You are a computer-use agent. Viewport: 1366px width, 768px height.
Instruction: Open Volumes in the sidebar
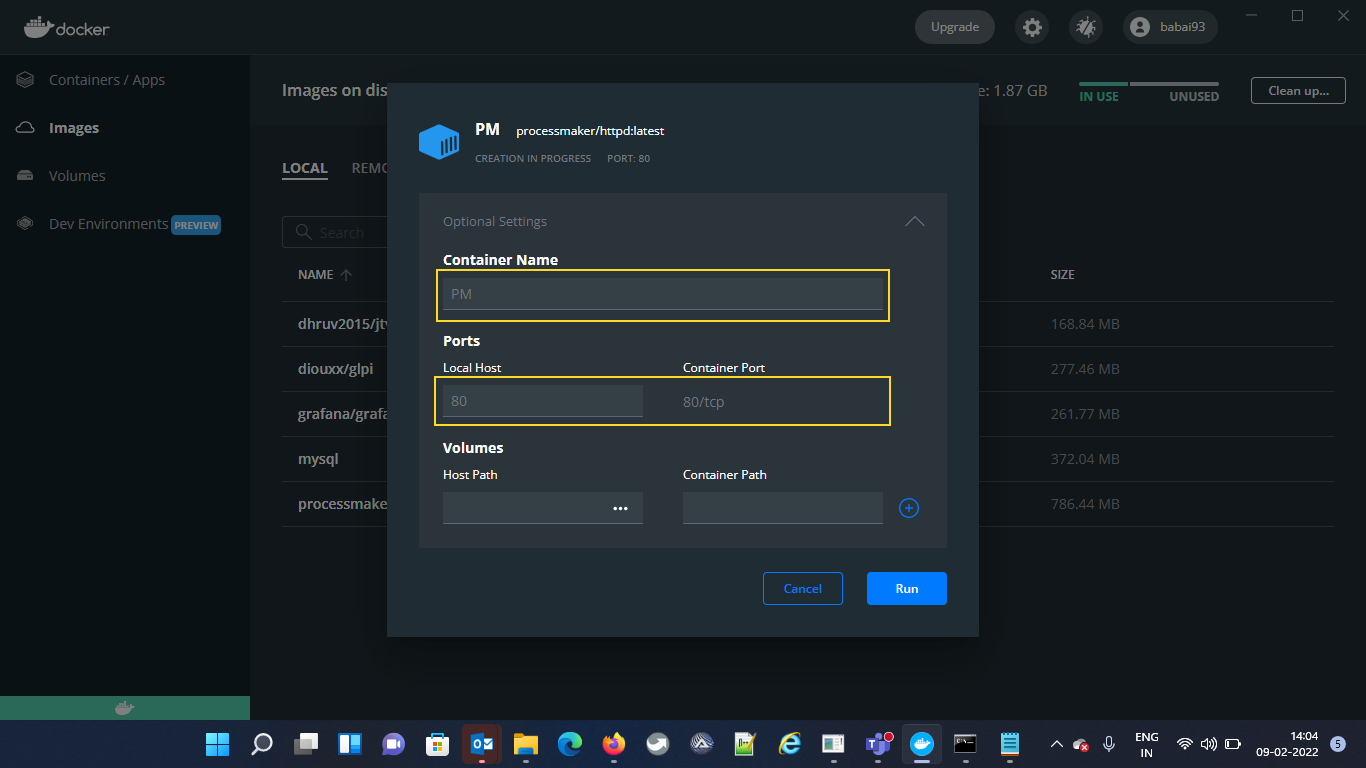[77, 176]
